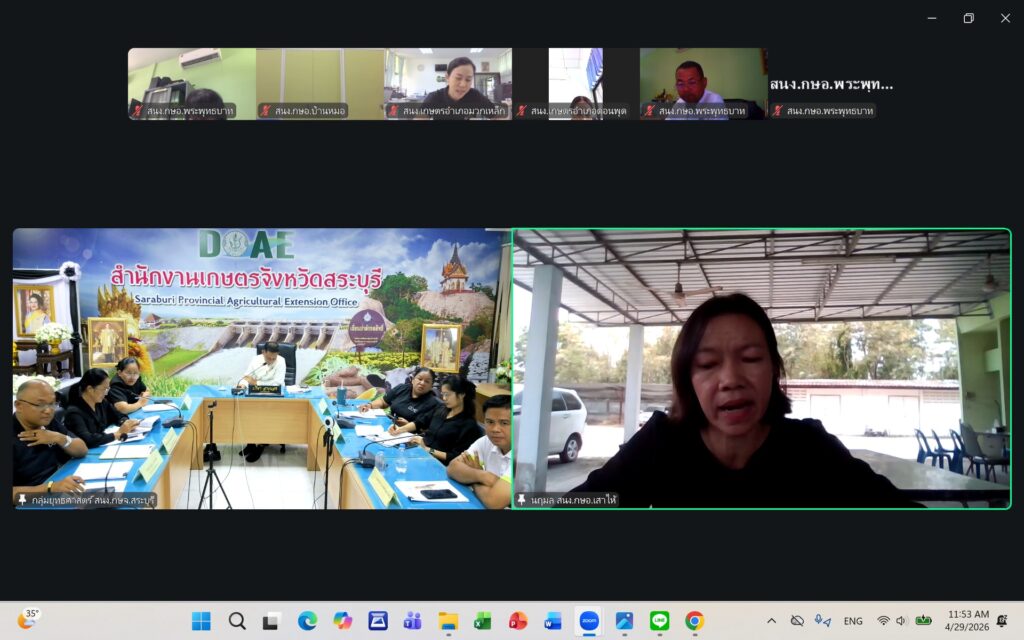Open the ENG input language switcher
1024x640 pixels.
pyautogui.click(x=853, y=621)
